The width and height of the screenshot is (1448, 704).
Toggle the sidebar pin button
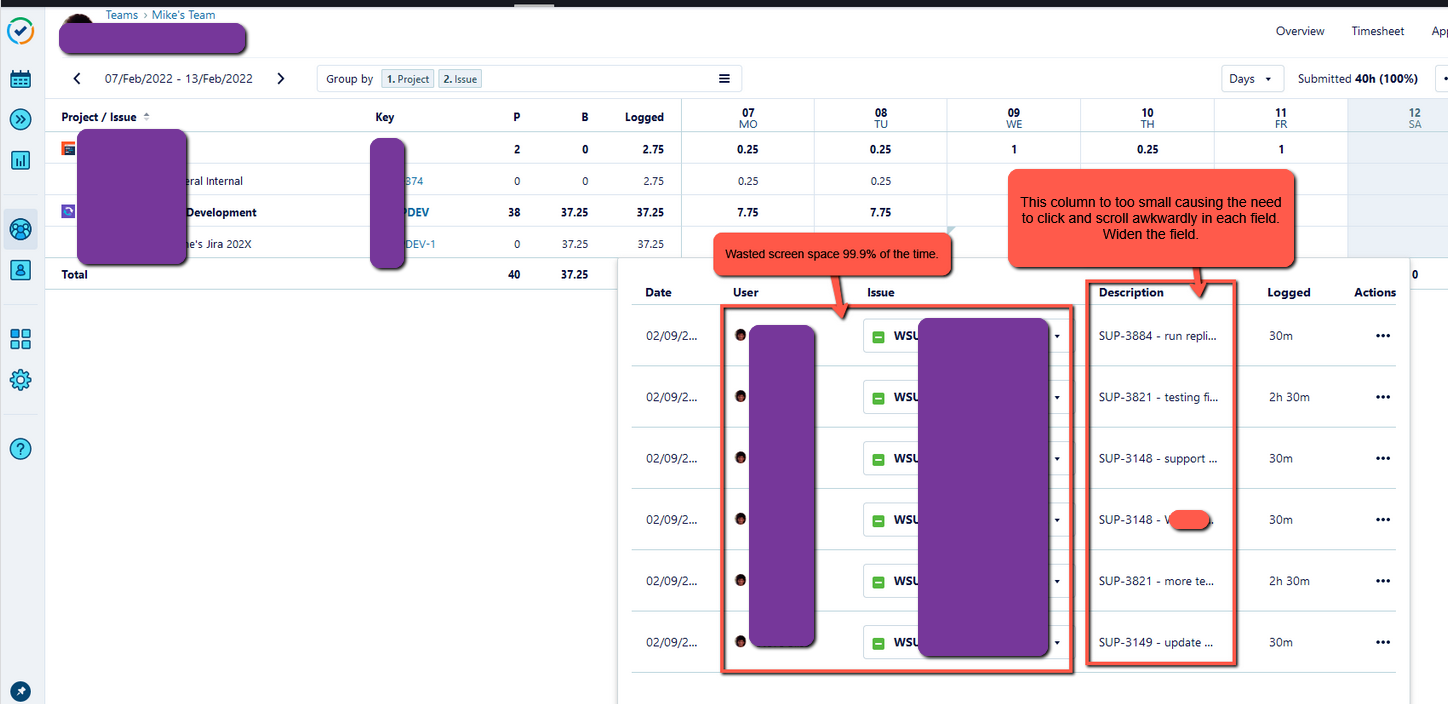(x=20, y=691)
